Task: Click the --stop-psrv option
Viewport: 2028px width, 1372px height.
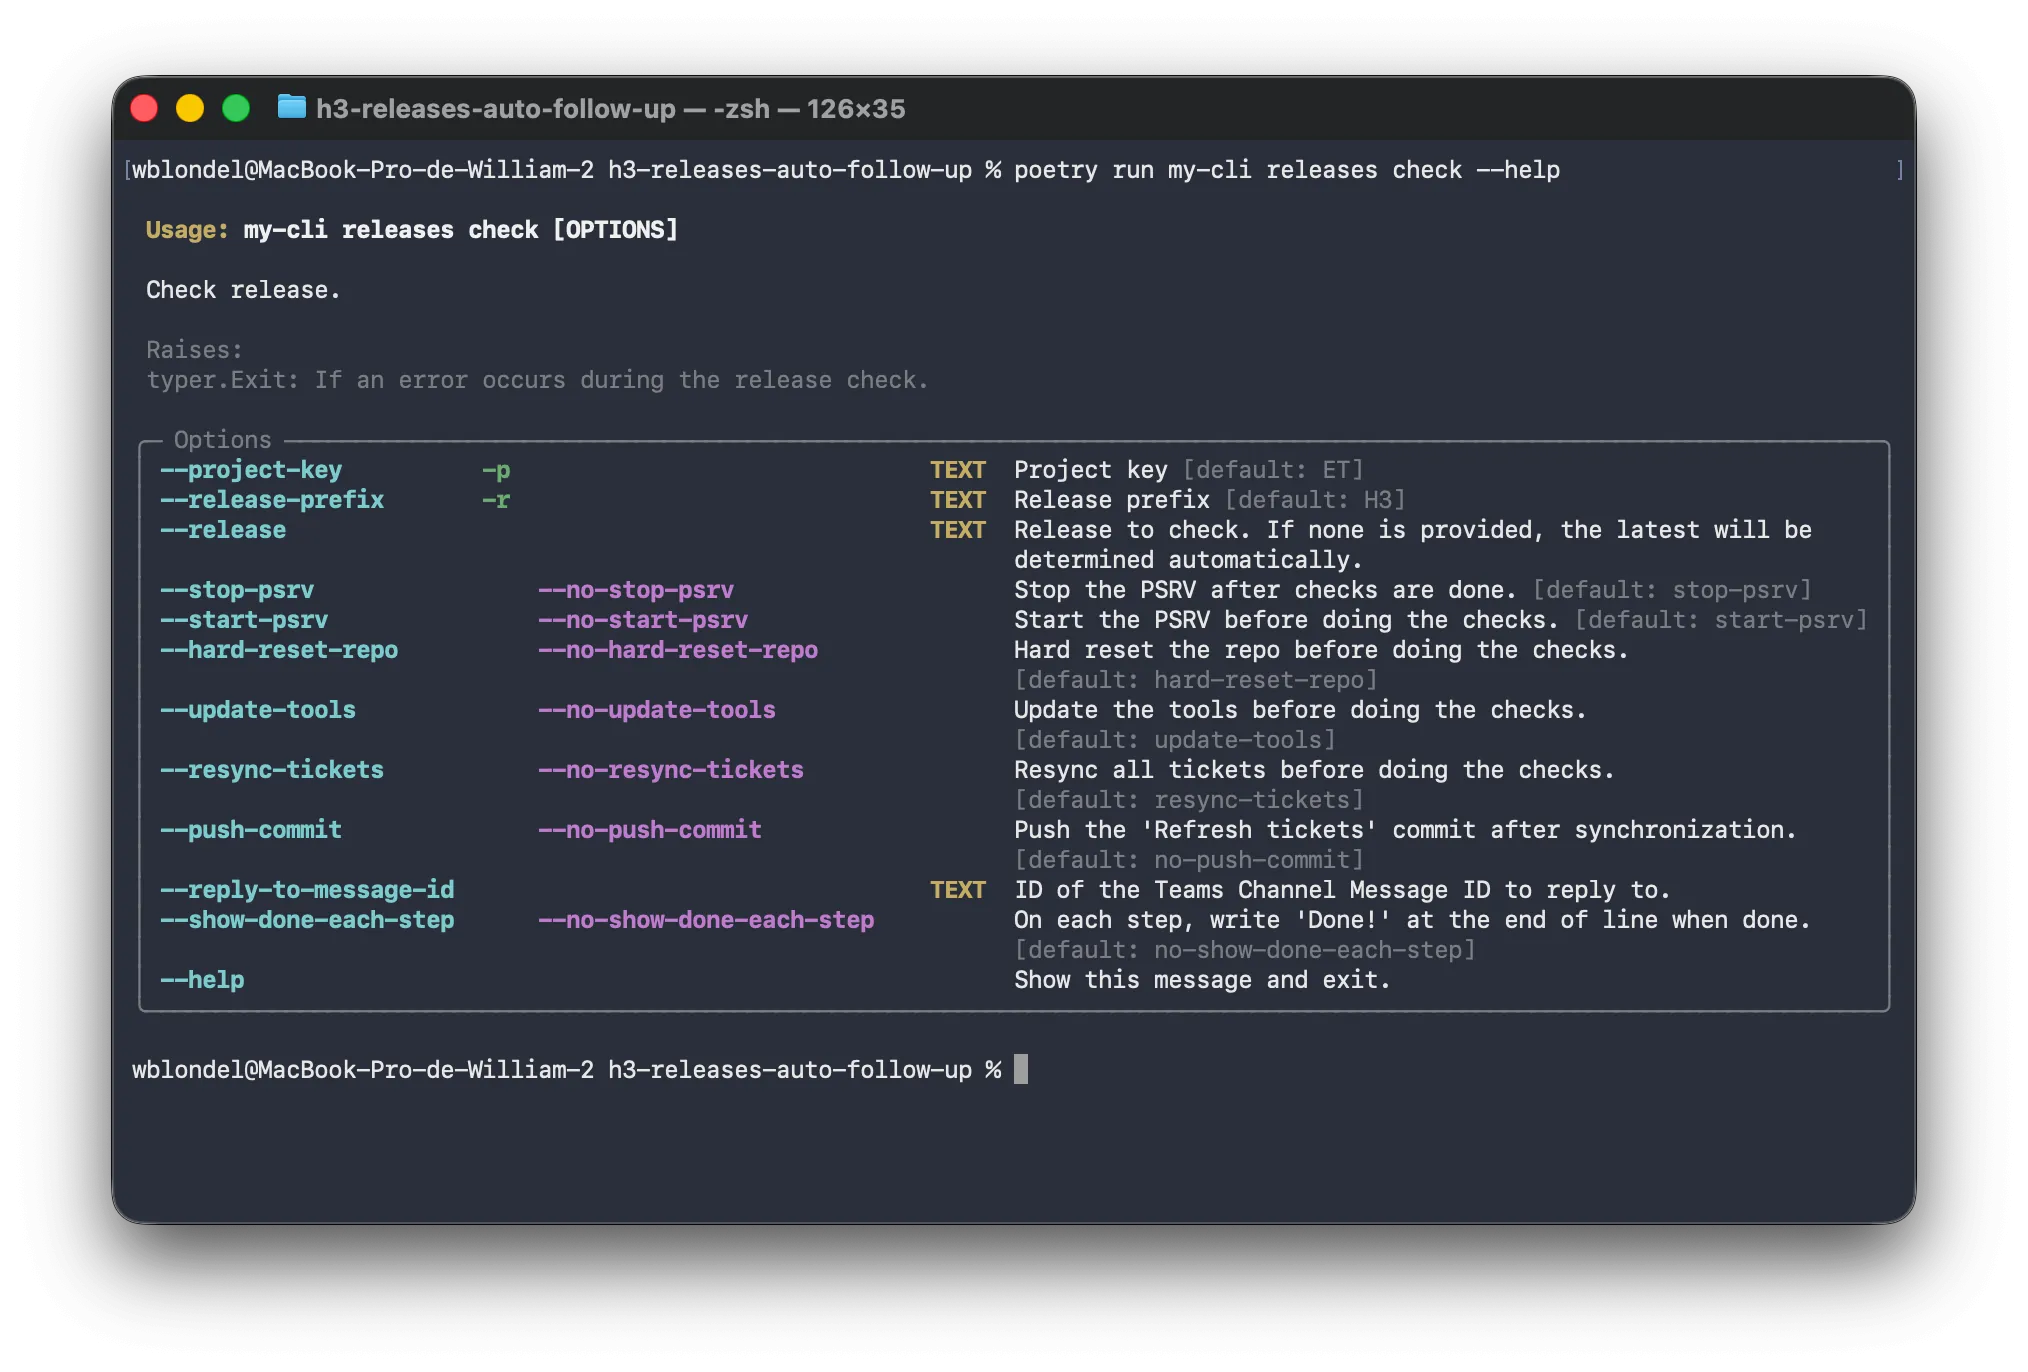Action: [x=237, y=590]
